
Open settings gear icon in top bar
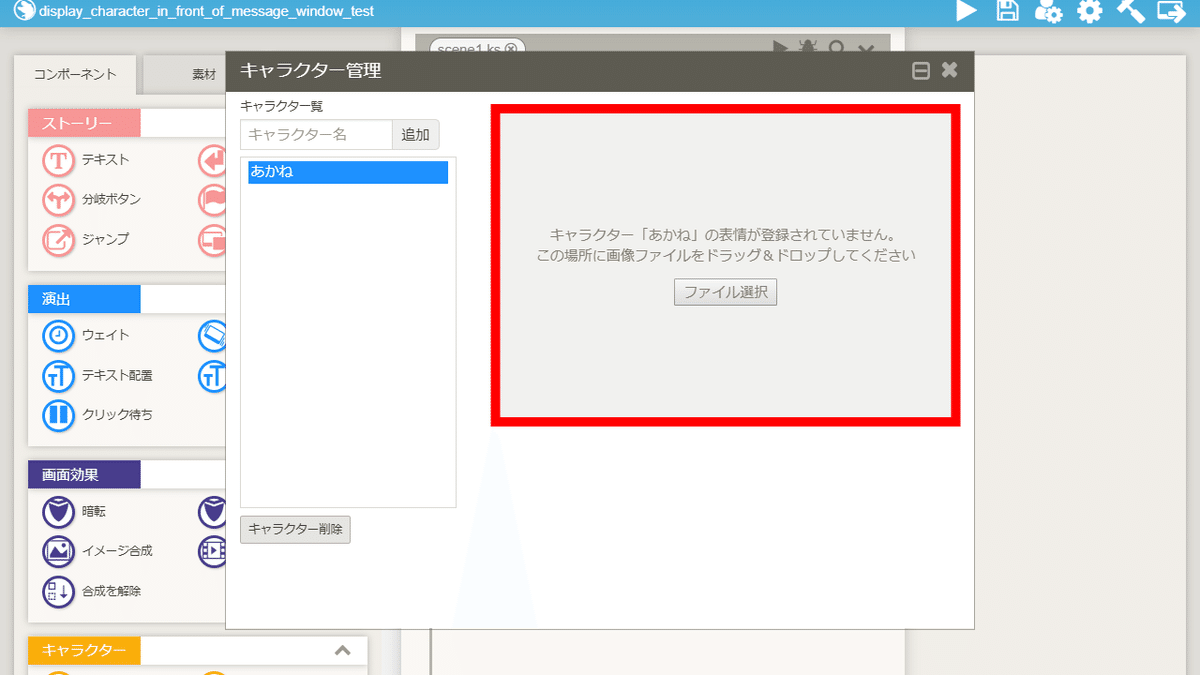coord(1089,12)
